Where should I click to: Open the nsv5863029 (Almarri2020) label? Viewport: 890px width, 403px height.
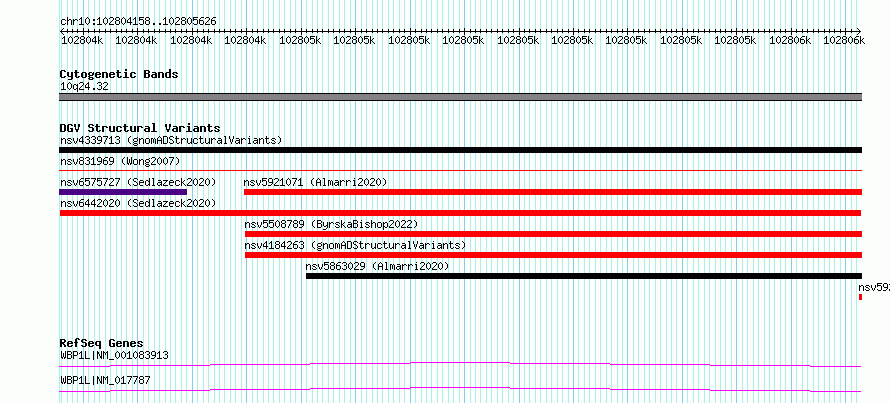pos(377,266)
